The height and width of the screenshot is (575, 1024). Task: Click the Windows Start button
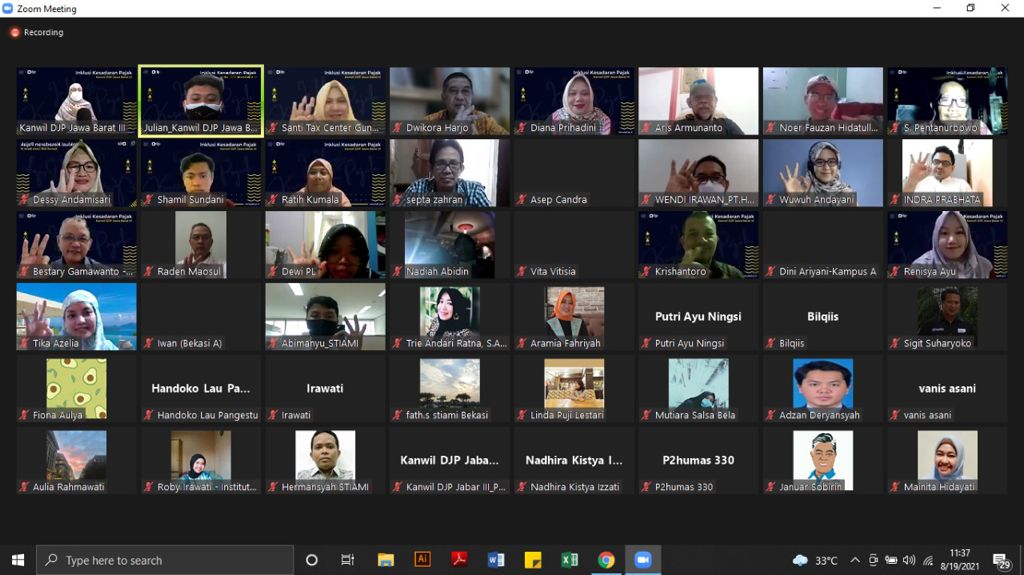pos(18,560)
